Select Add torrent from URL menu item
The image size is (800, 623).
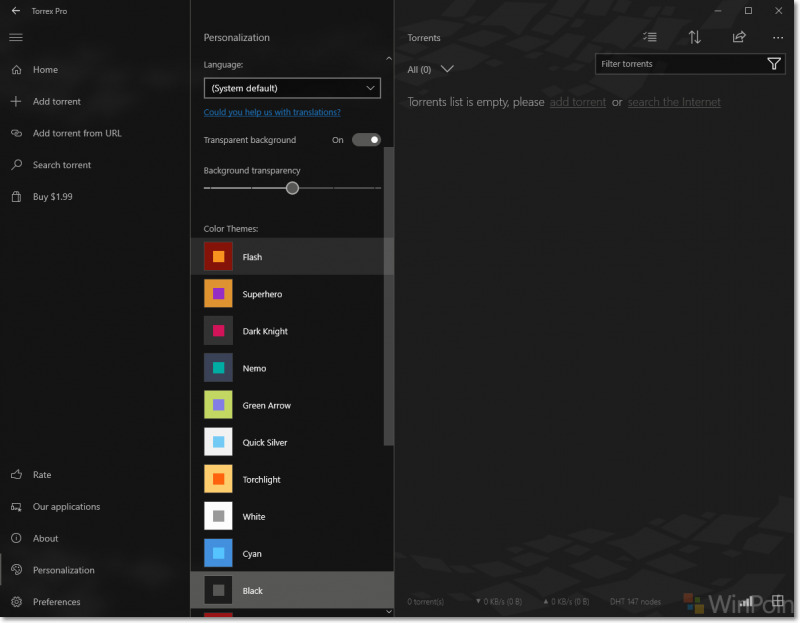77,133
